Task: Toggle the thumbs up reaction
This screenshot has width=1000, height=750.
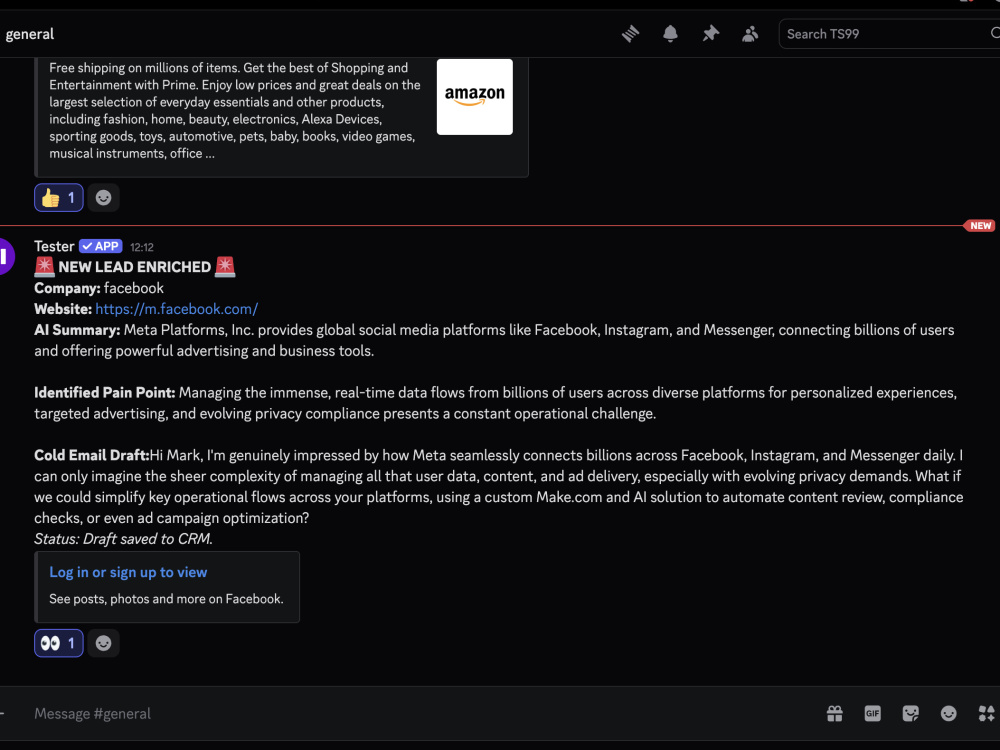Action: (59, 198)
